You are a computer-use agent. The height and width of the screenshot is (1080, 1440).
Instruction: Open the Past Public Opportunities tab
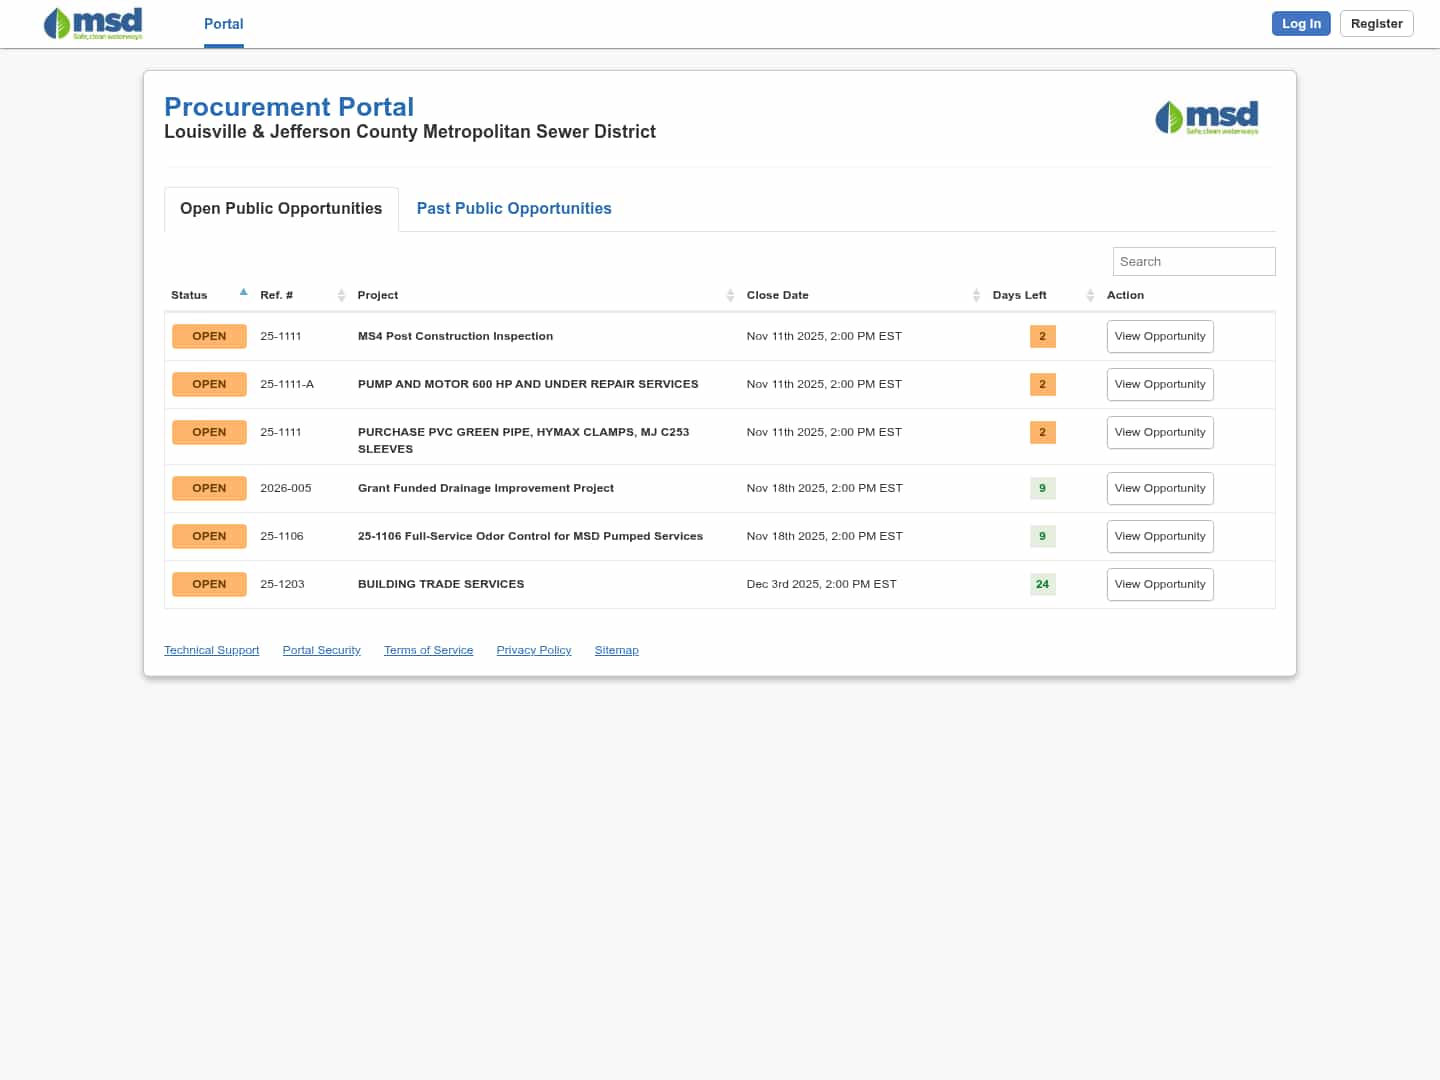514,208
